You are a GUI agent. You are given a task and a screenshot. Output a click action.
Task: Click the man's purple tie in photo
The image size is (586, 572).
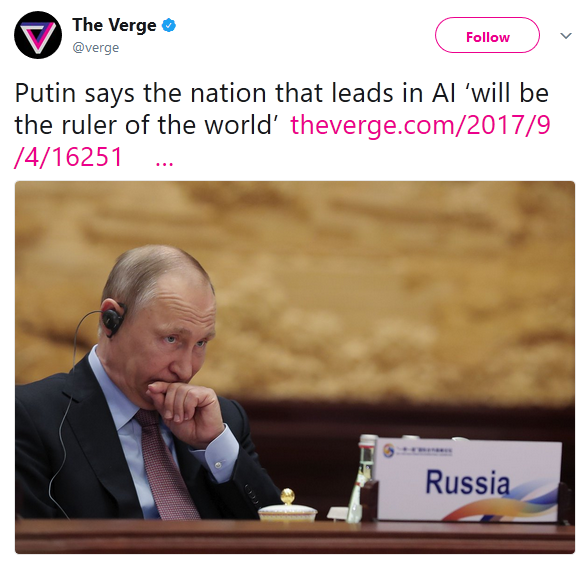pyautogui.click(x=167, y=464)
